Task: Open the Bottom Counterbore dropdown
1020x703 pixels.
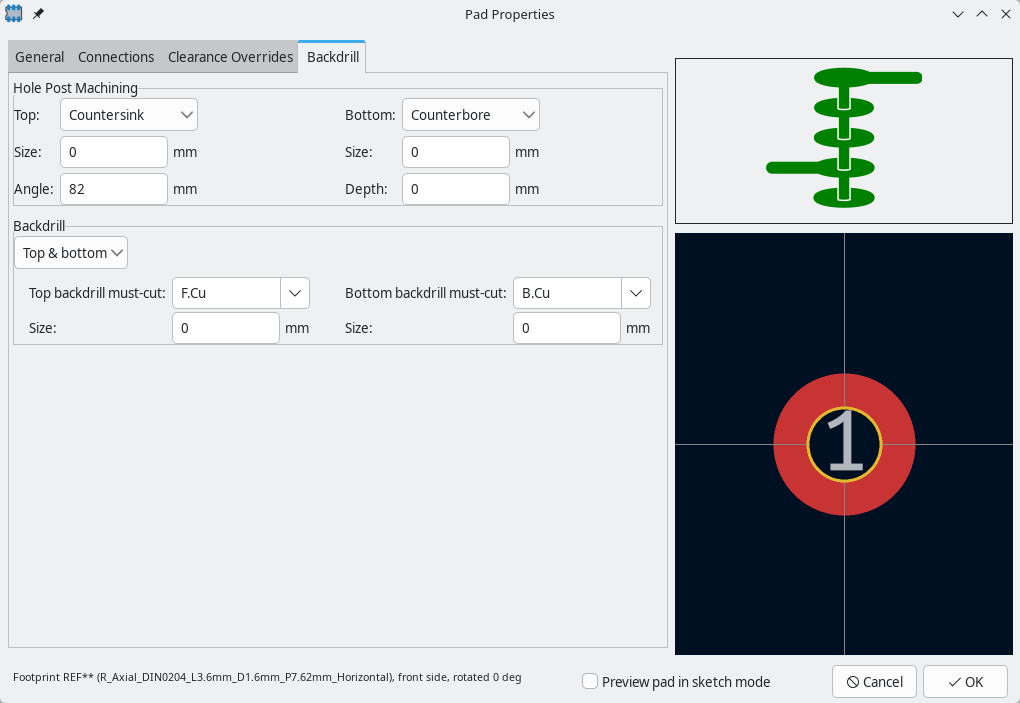Action: (470, 115)
